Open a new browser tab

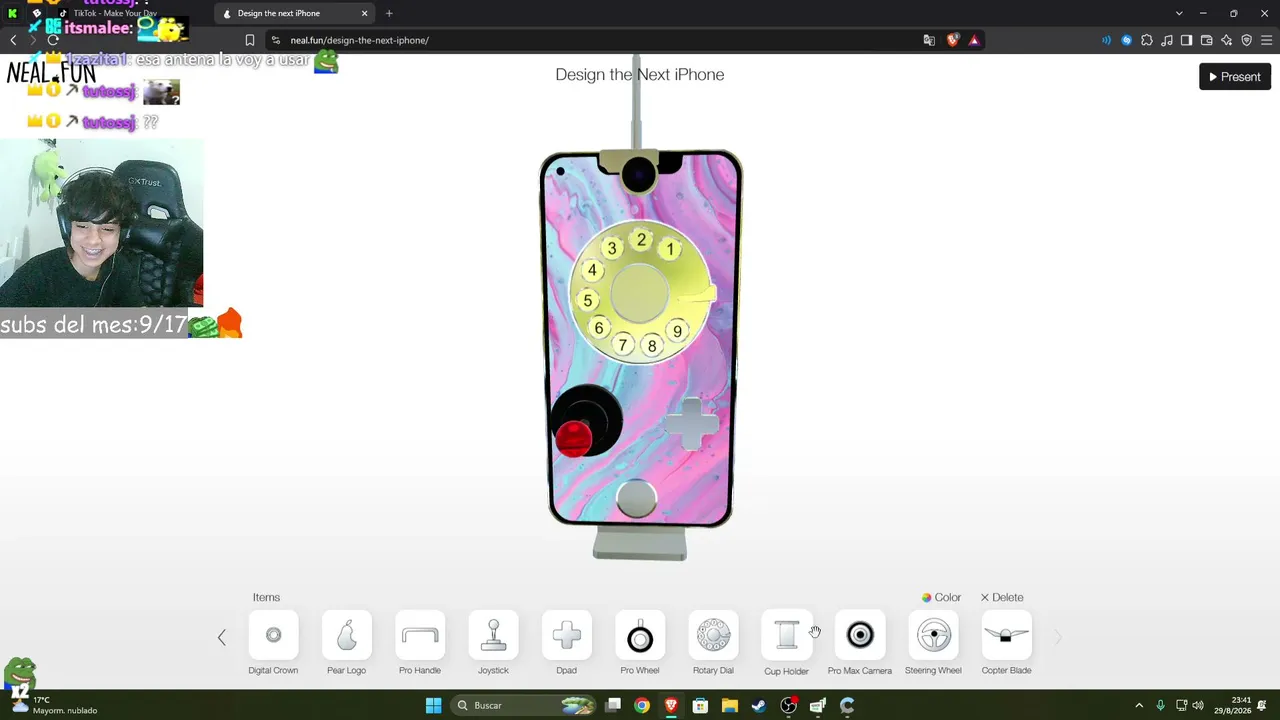tap(389, 13)
